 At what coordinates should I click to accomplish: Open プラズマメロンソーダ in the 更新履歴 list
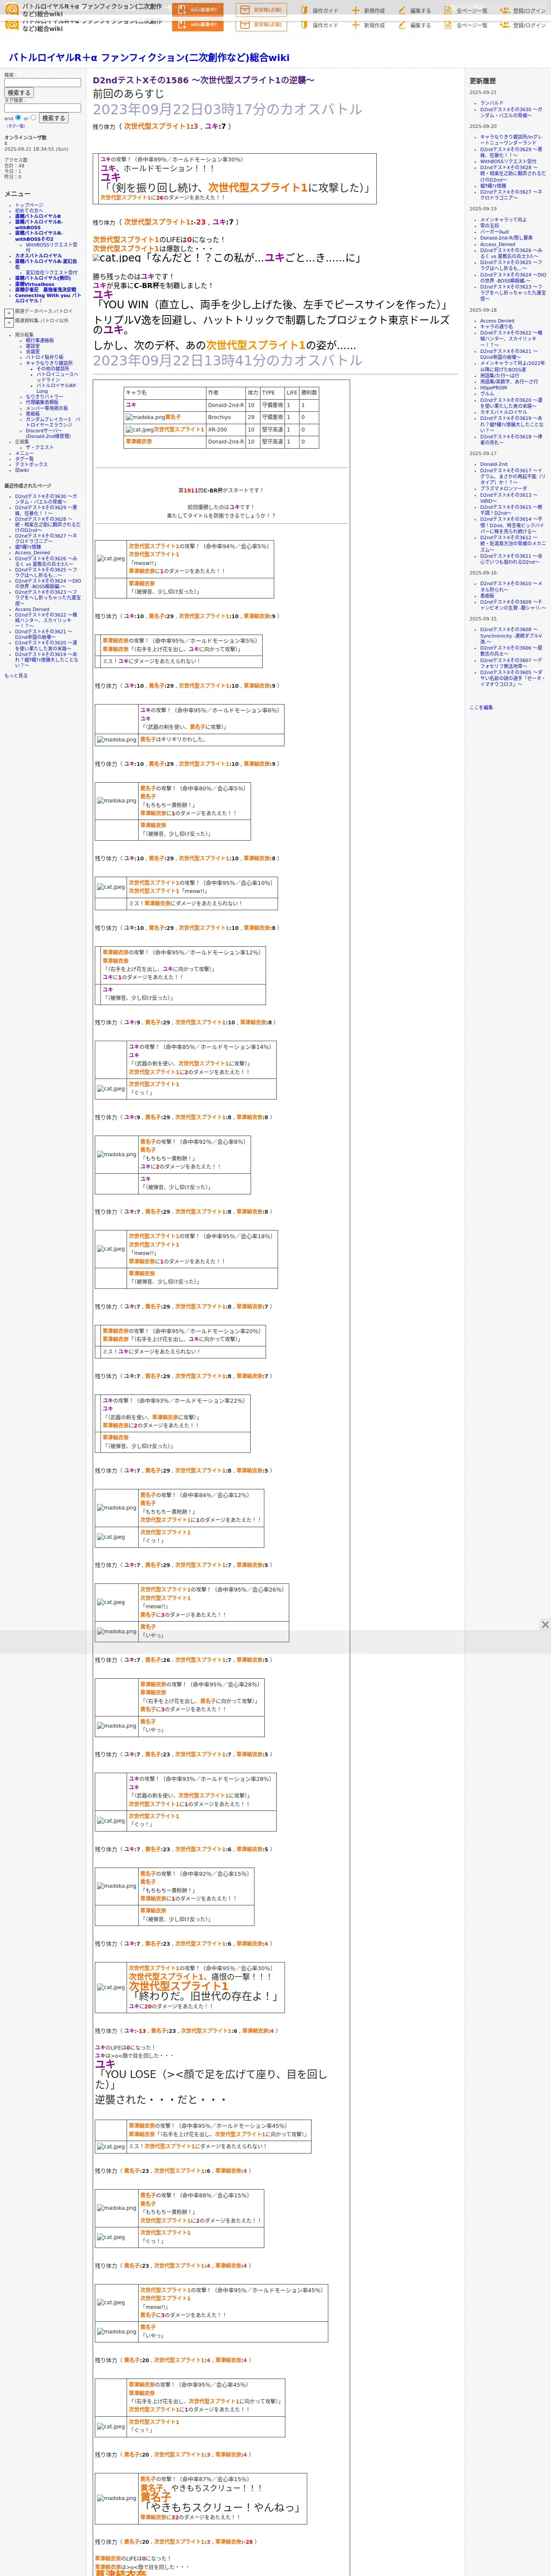click(x=503, y=489)
